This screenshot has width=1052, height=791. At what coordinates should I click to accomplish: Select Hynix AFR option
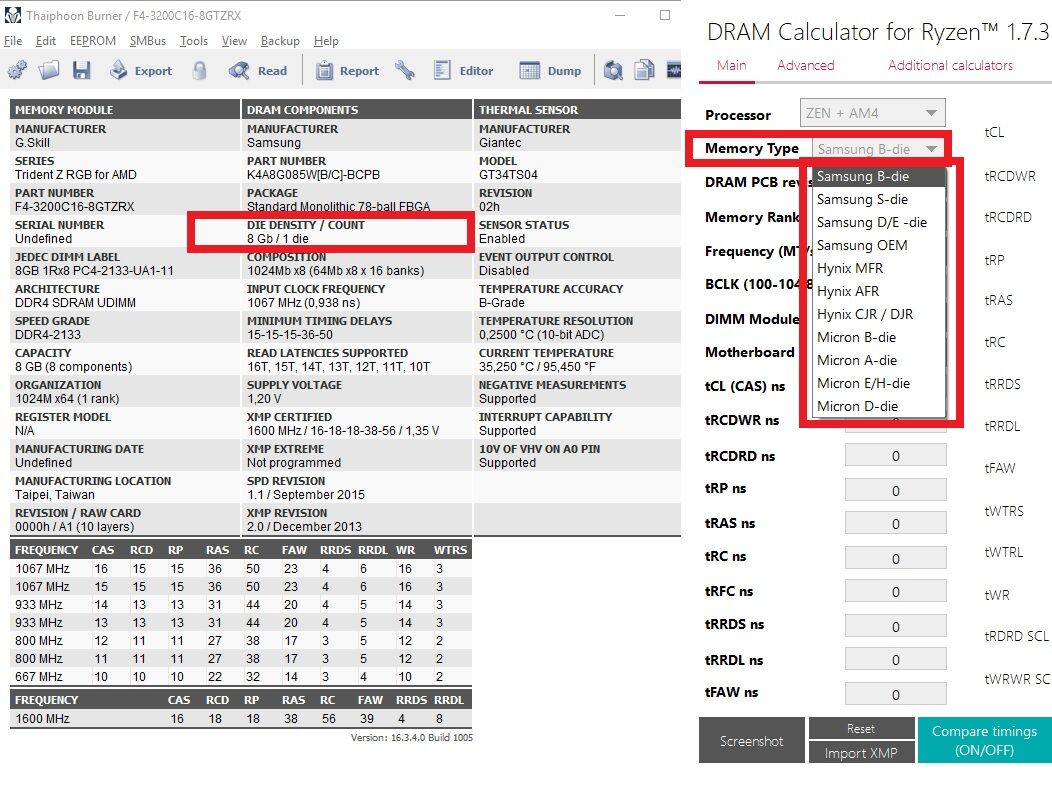coord(880,291)
